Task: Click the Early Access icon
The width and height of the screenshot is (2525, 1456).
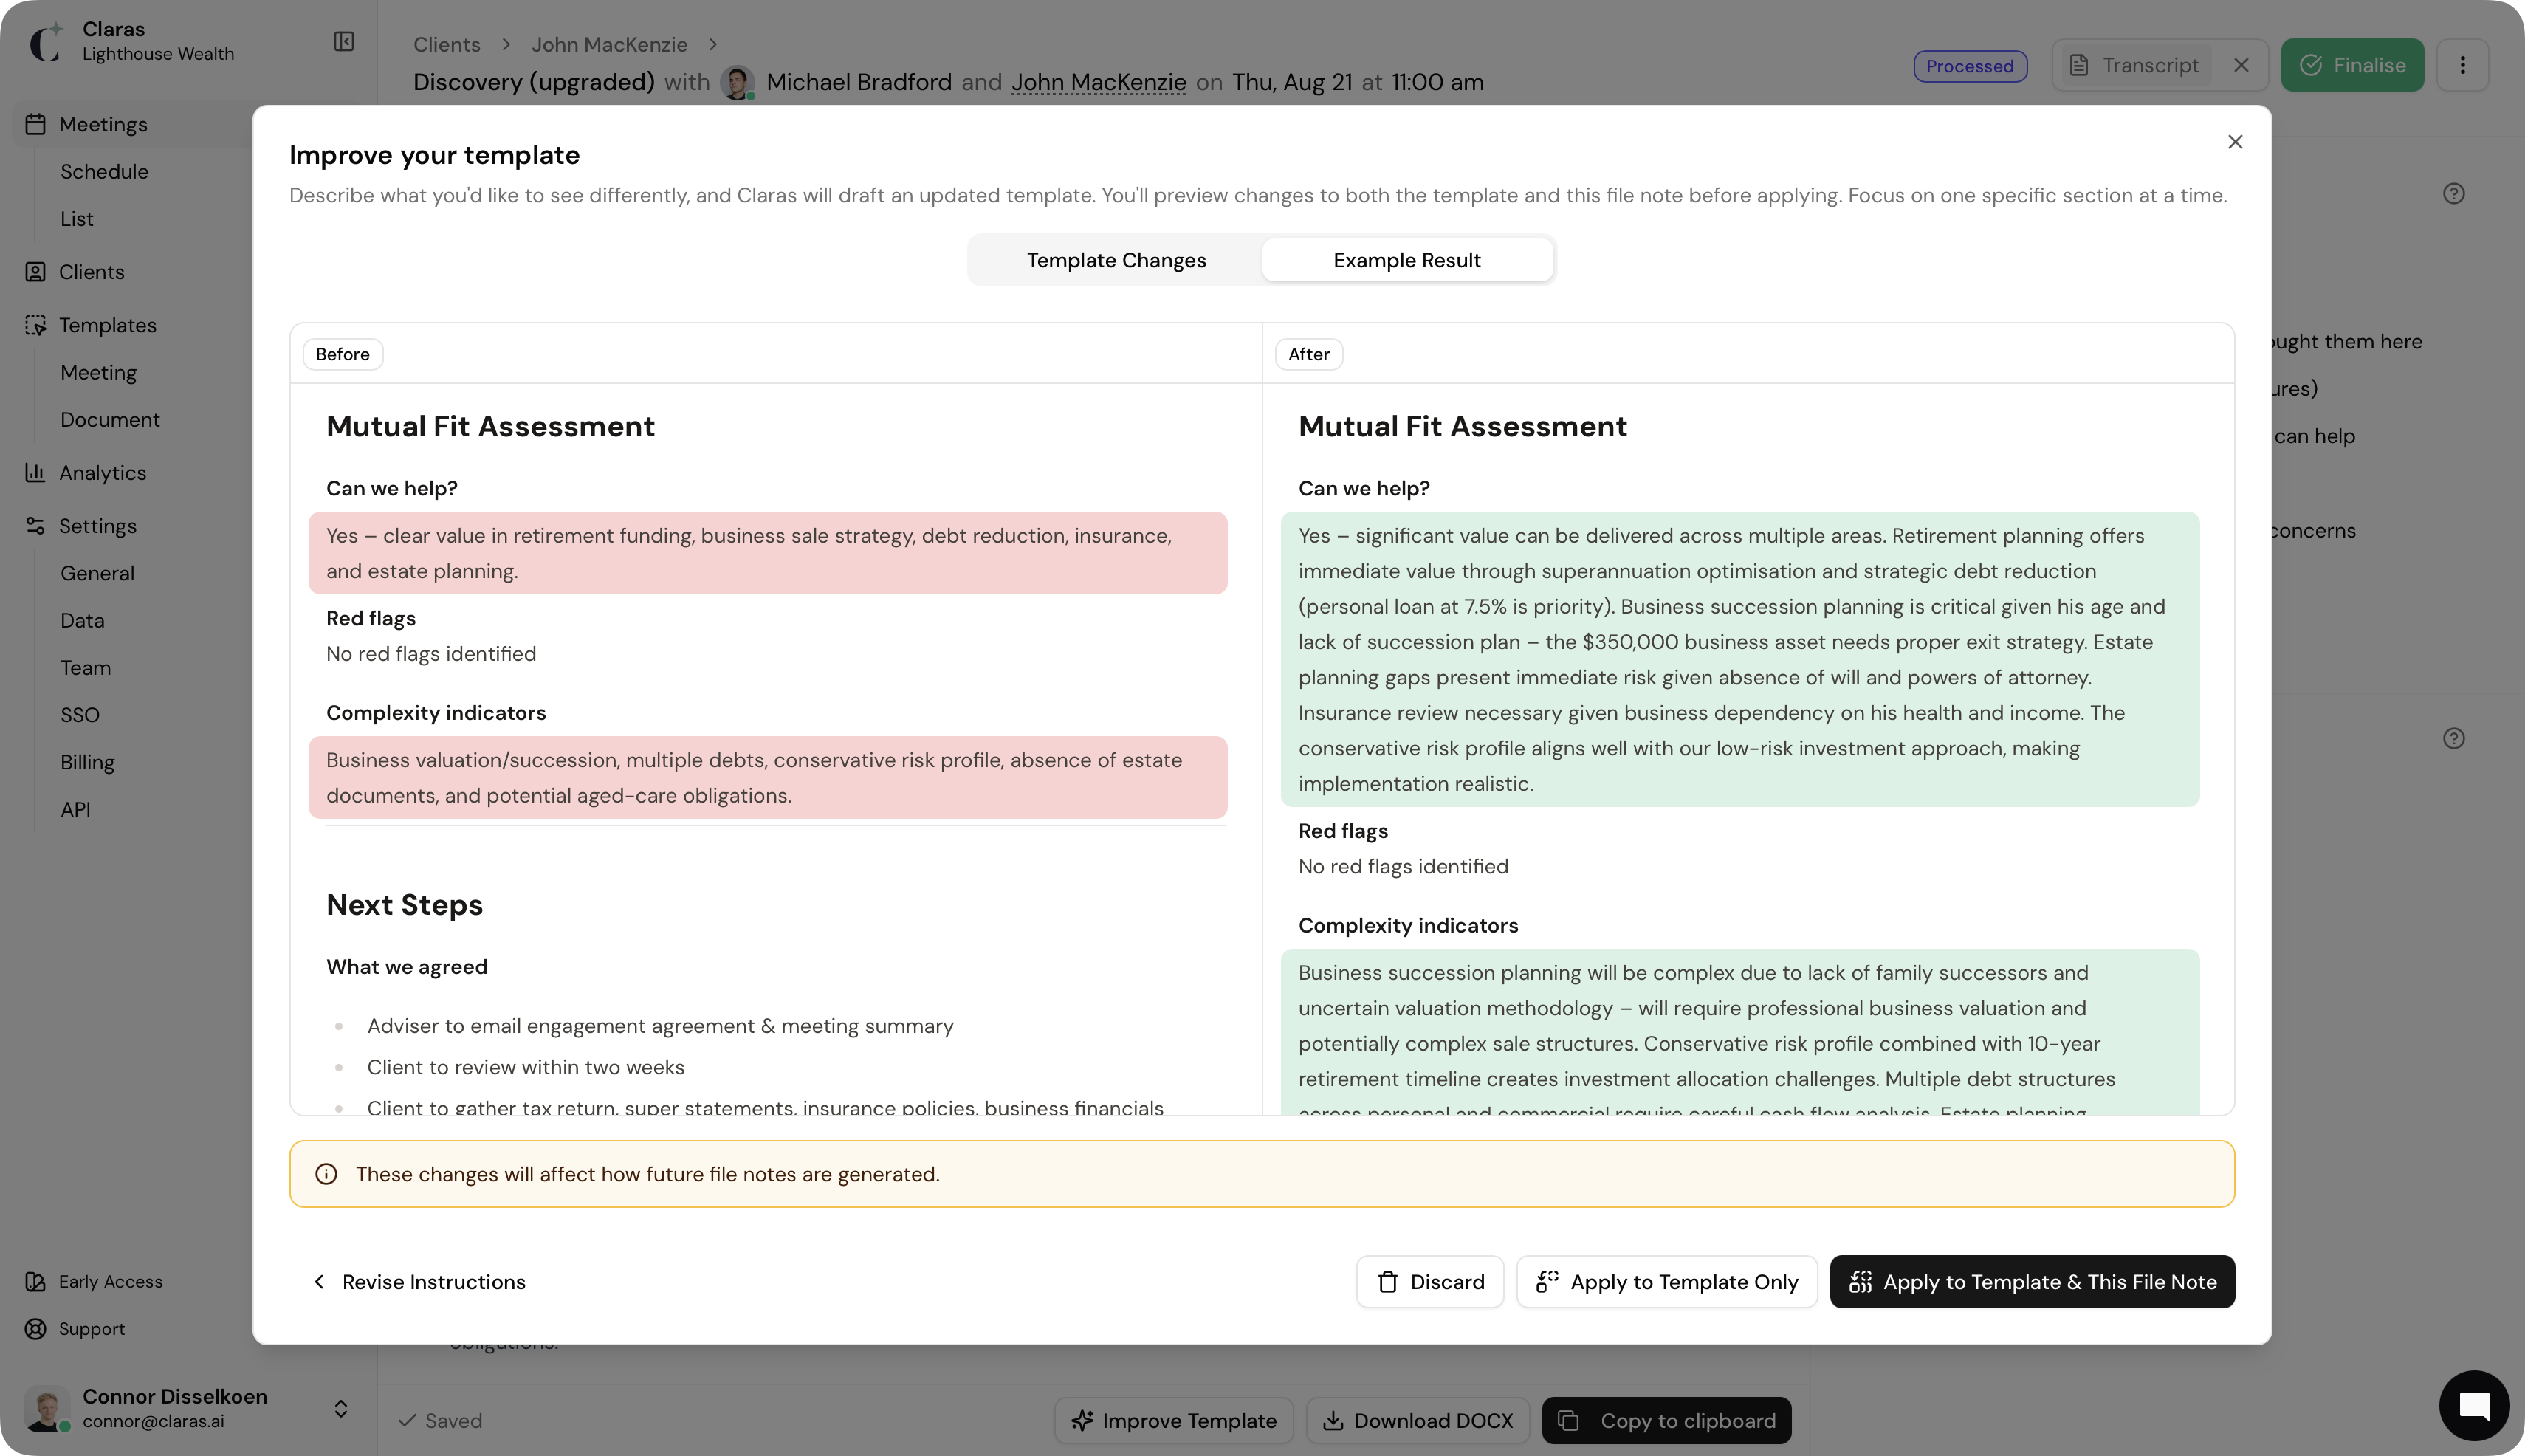Action: click(x=36, y=1281)
